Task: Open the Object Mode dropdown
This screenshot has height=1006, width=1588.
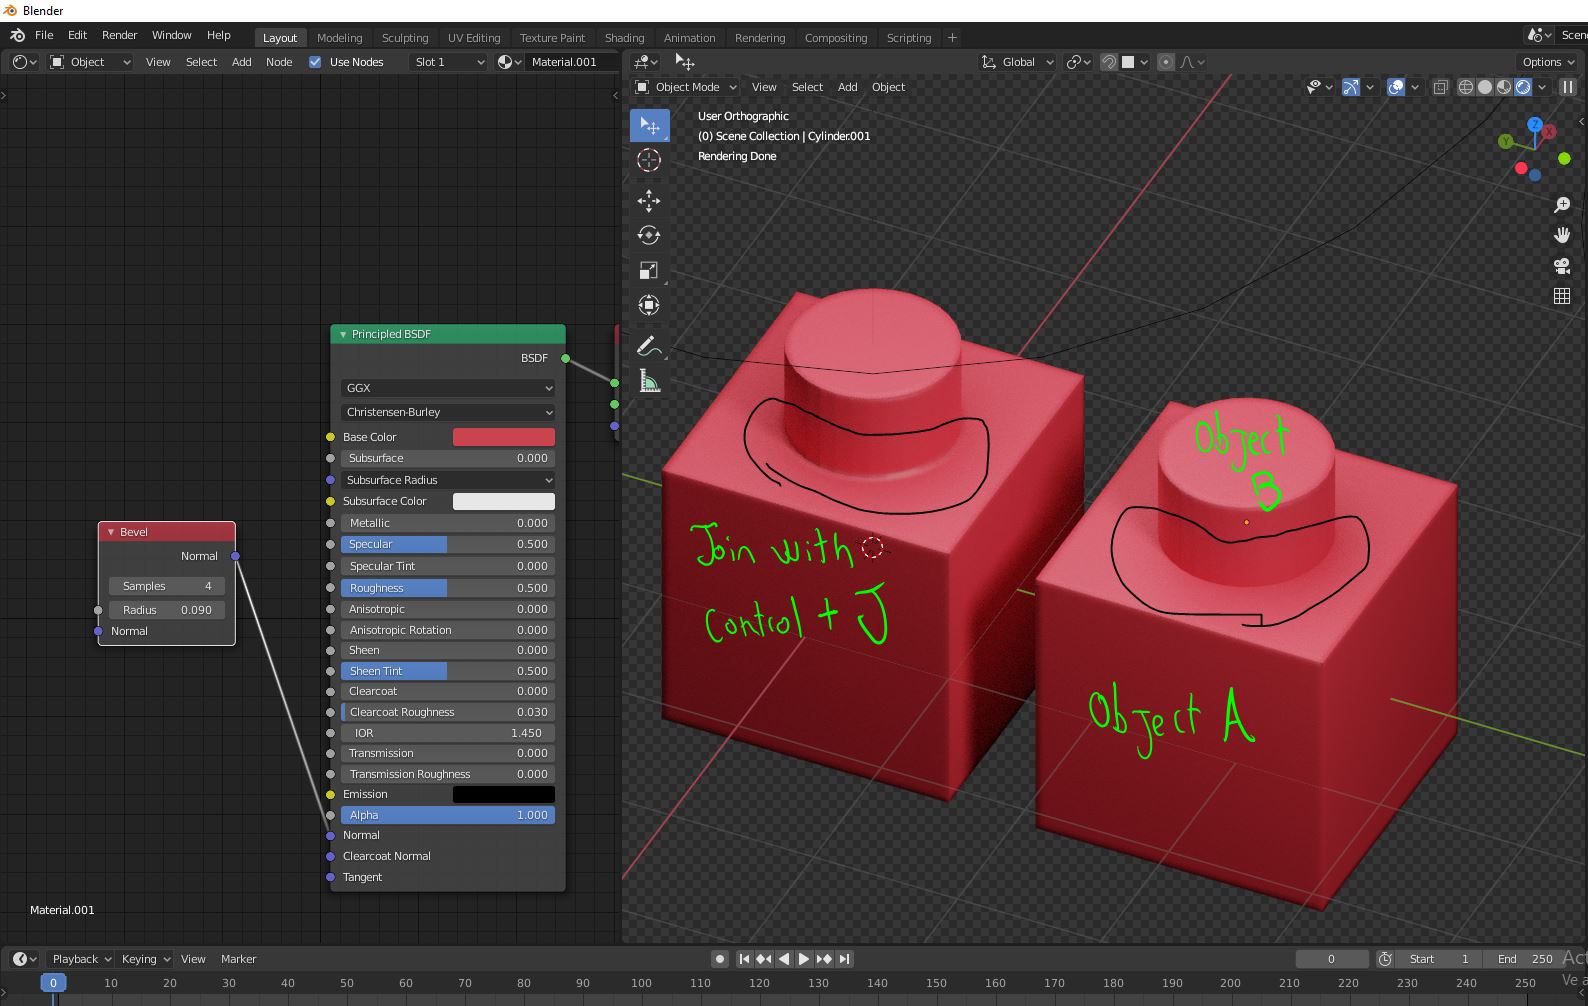Action: 686,87
